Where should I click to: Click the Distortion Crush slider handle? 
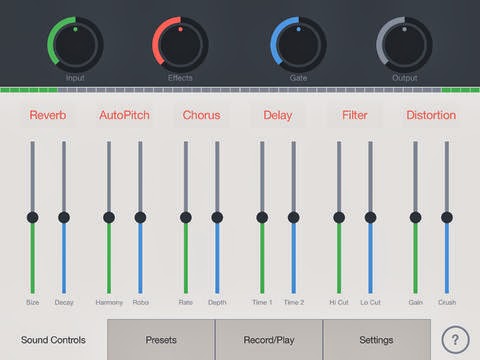(x=447, y=217)
